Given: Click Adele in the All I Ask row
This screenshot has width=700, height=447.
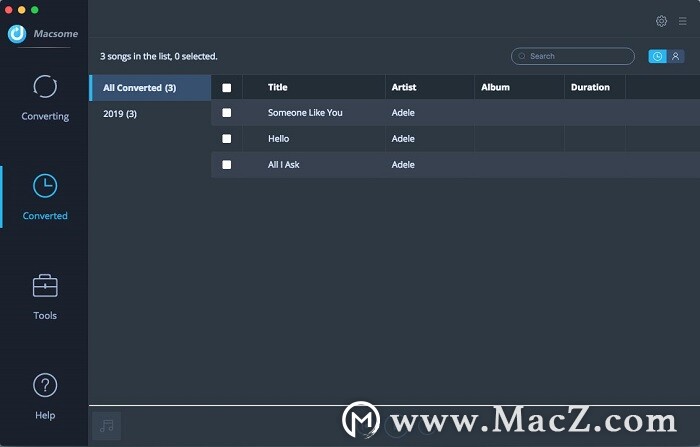Looking at the screenshot, I should tap(403, 165).
